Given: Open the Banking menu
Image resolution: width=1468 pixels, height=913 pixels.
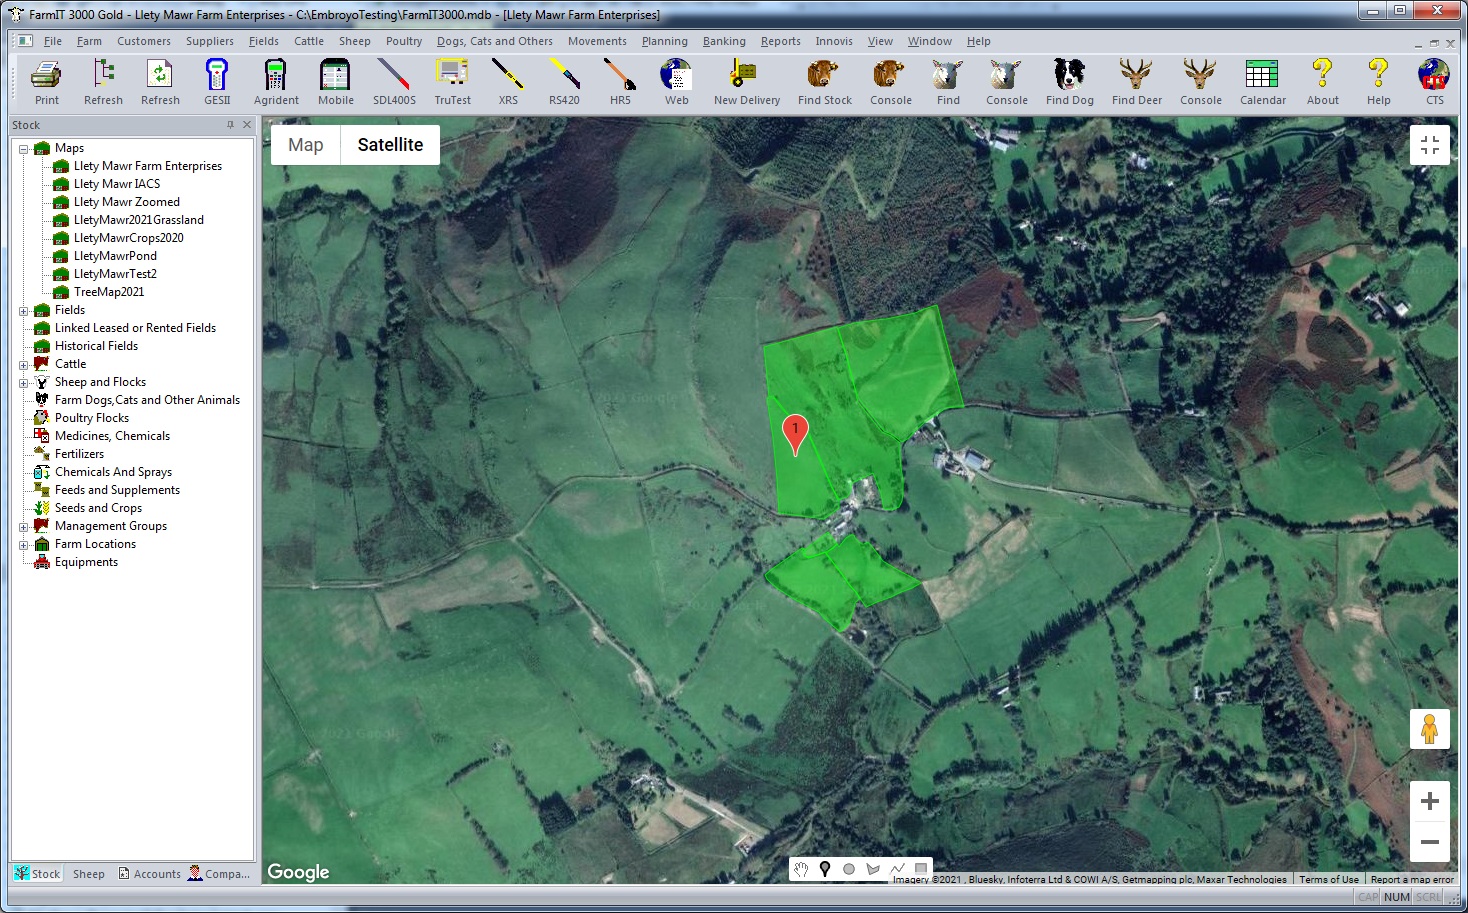Looking at the screenshot, I should tap(724, 41).
